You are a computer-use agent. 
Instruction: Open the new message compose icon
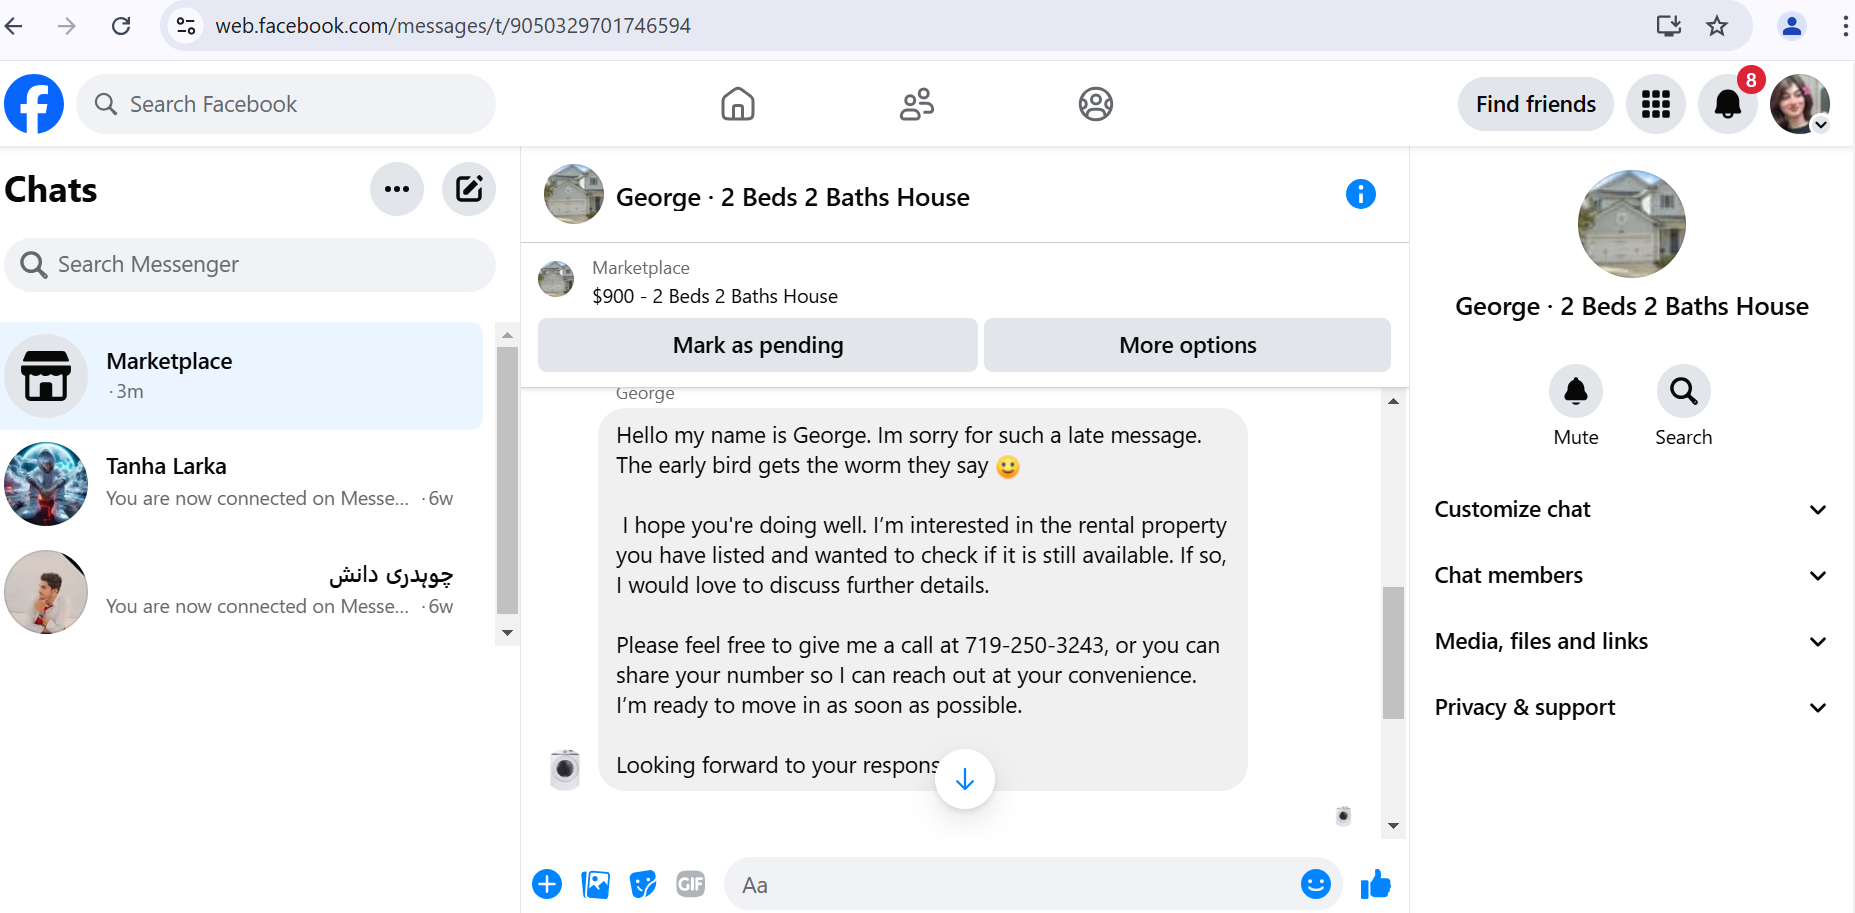pyautogui.click(x=469, y=189)
